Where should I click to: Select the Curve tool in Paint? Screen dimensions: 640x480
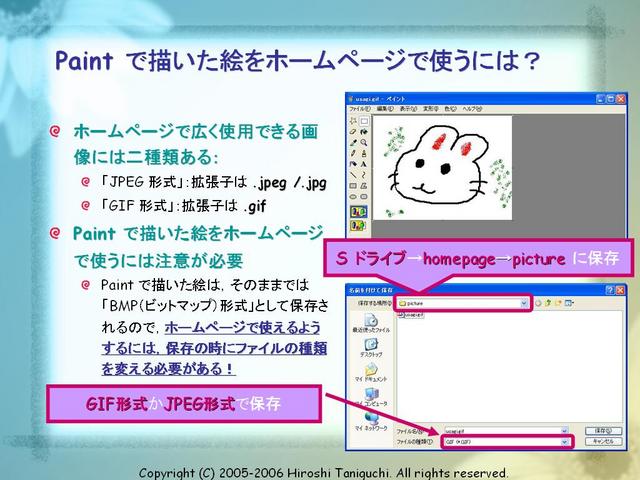click(x=364, y=175)
